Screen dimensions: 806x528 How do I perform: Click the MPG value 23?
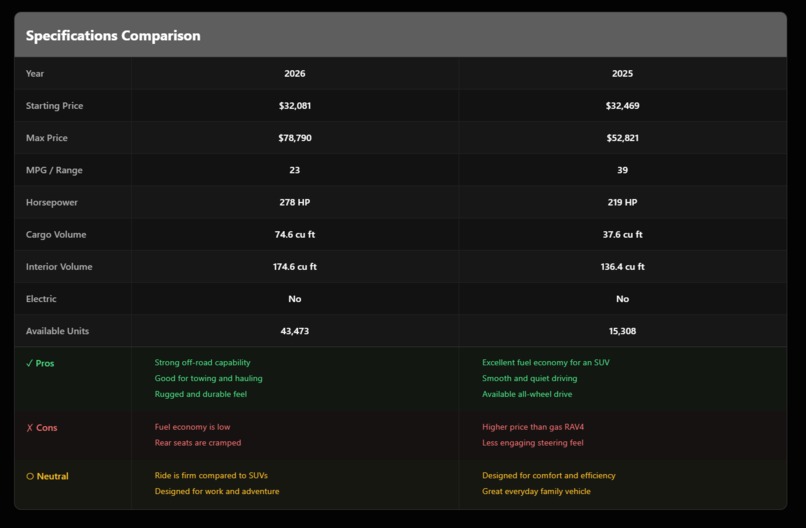[295, 170]
